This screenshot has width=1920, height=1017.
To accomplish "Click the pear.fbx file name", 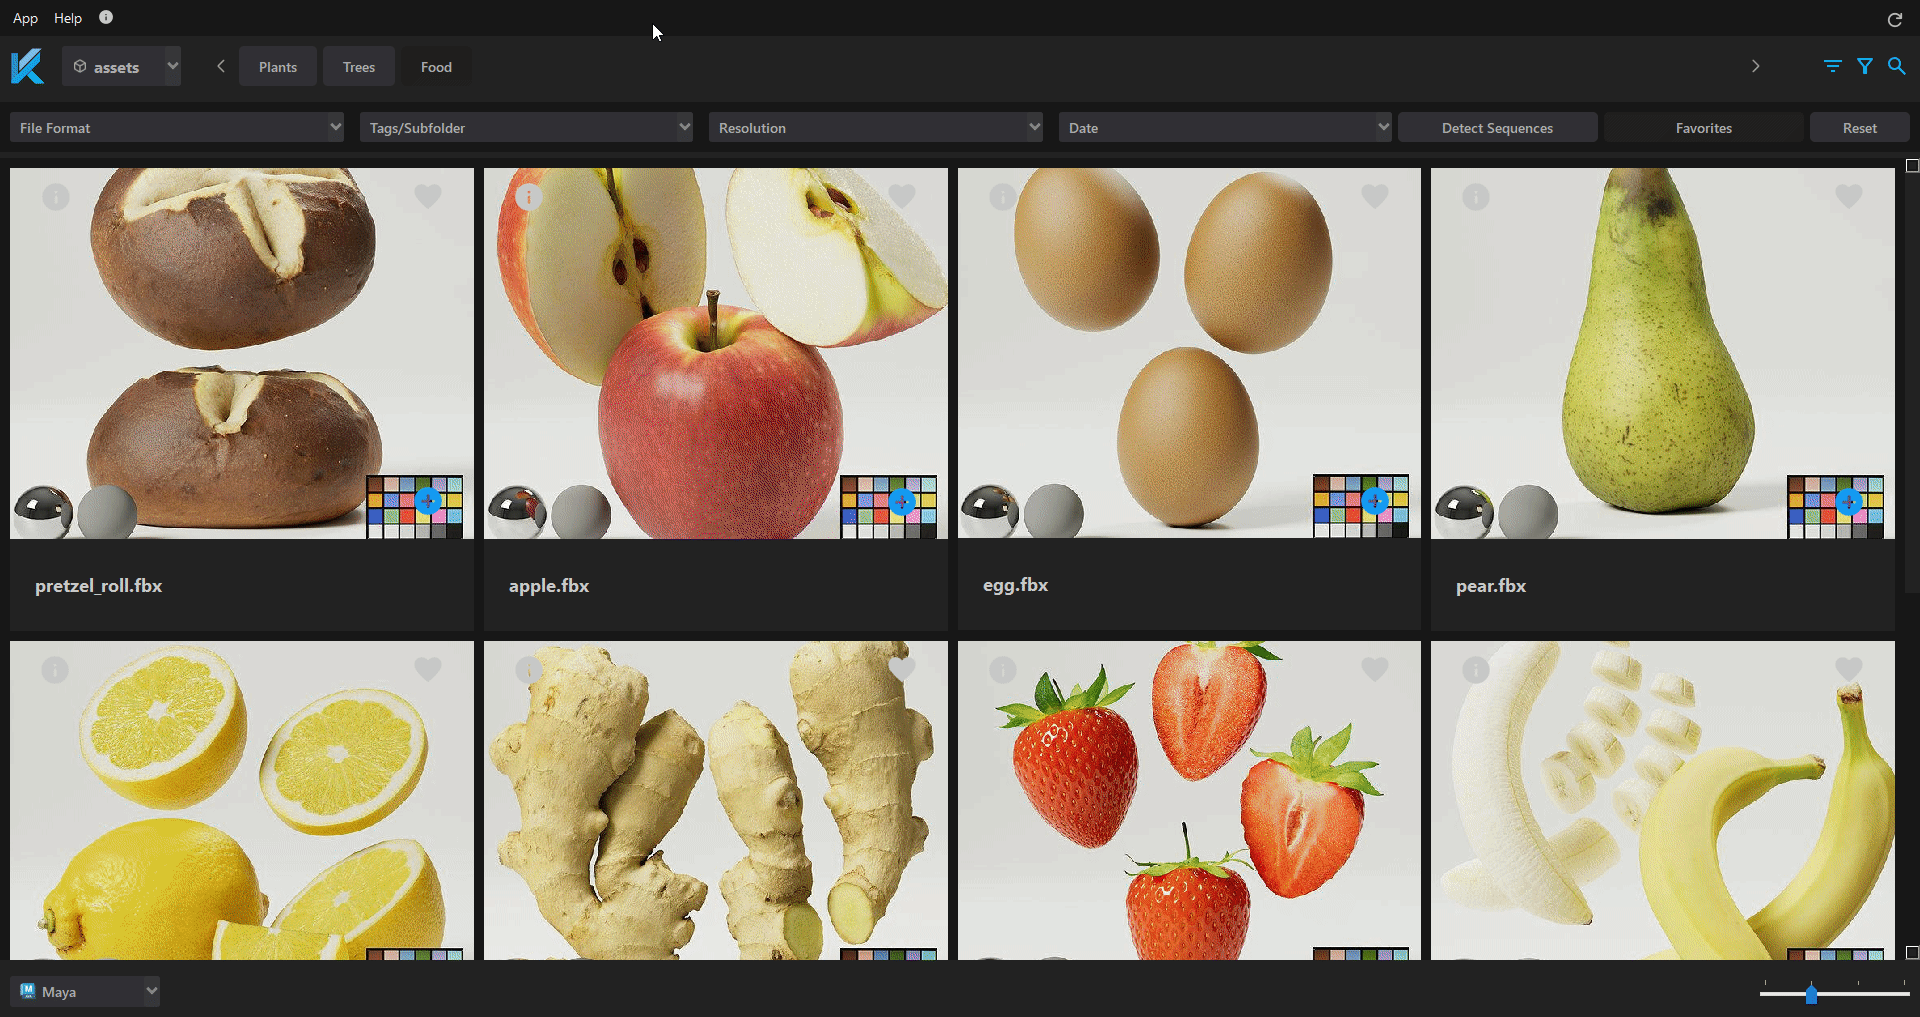I will (x=1491, y=586).
